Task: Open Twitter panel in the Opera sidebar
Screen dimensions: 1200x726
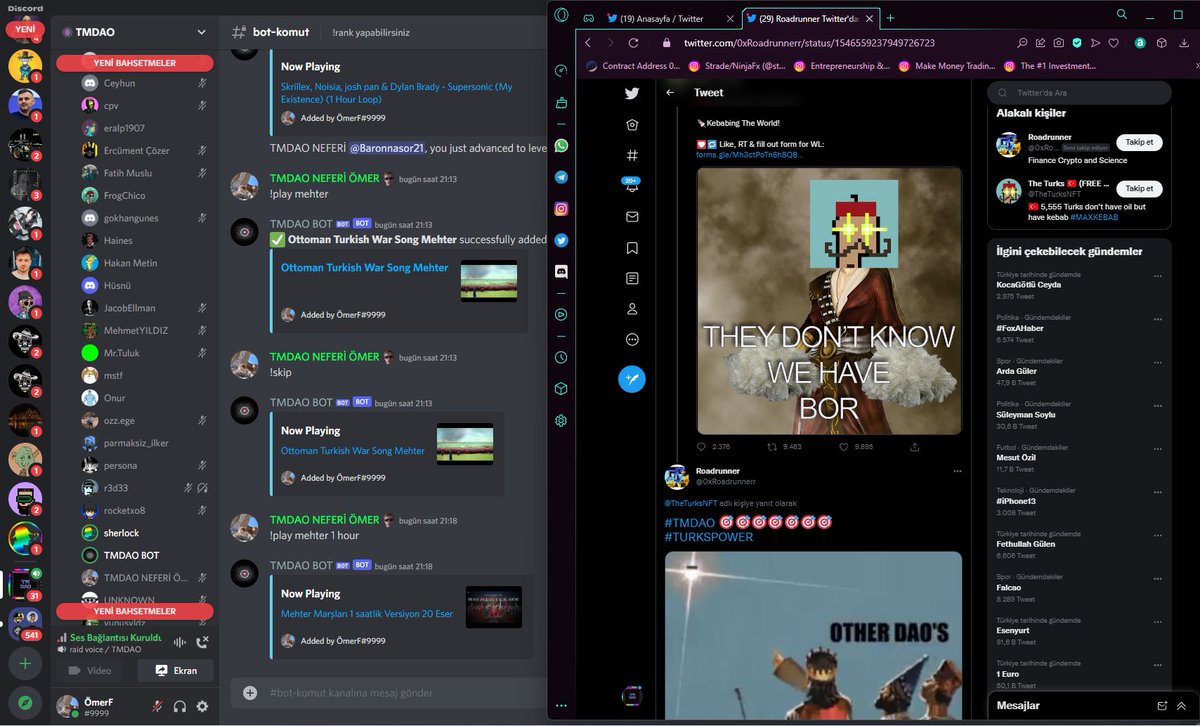Action: coord(561,240)
